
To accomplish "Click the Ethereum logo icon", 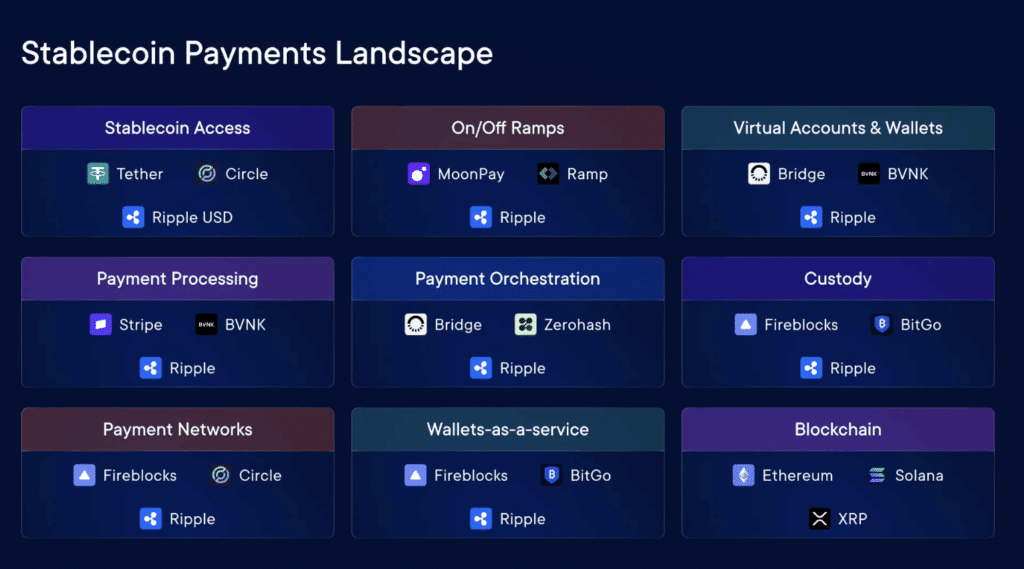I will 743,476.
